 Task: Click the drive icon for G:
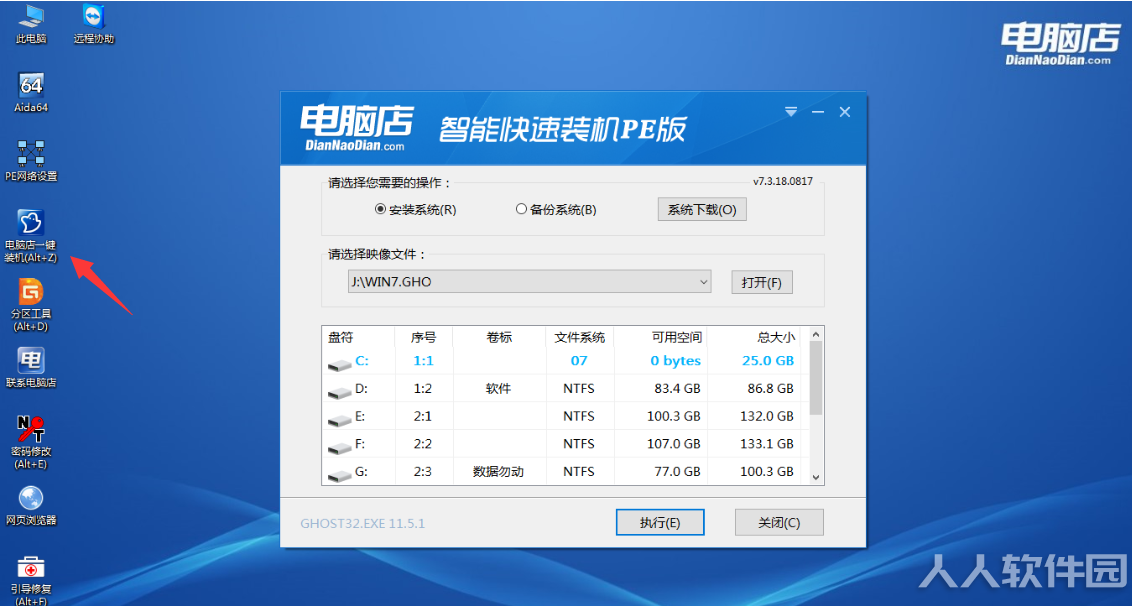[339, 475]
